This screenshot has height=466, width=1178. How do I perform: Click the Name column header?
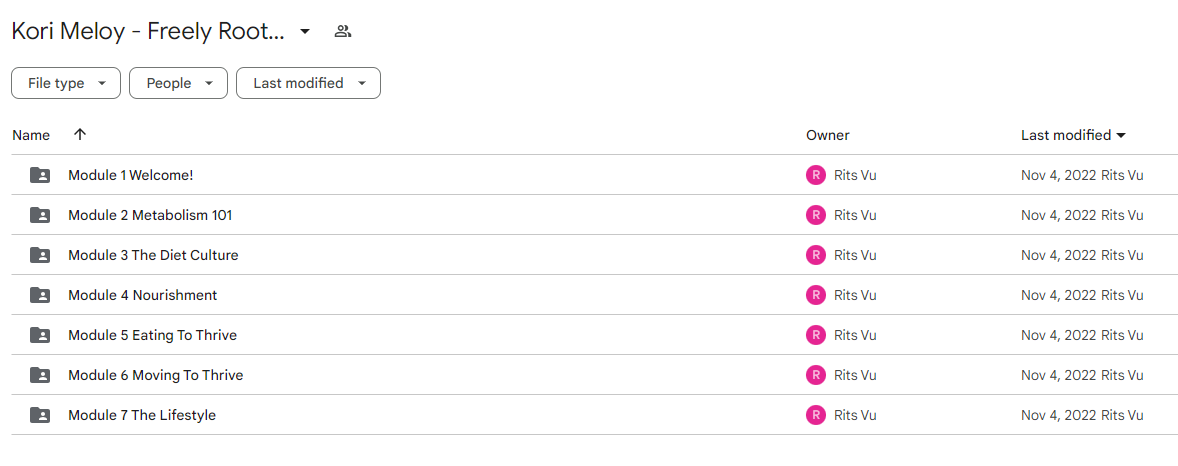[31, 135]
